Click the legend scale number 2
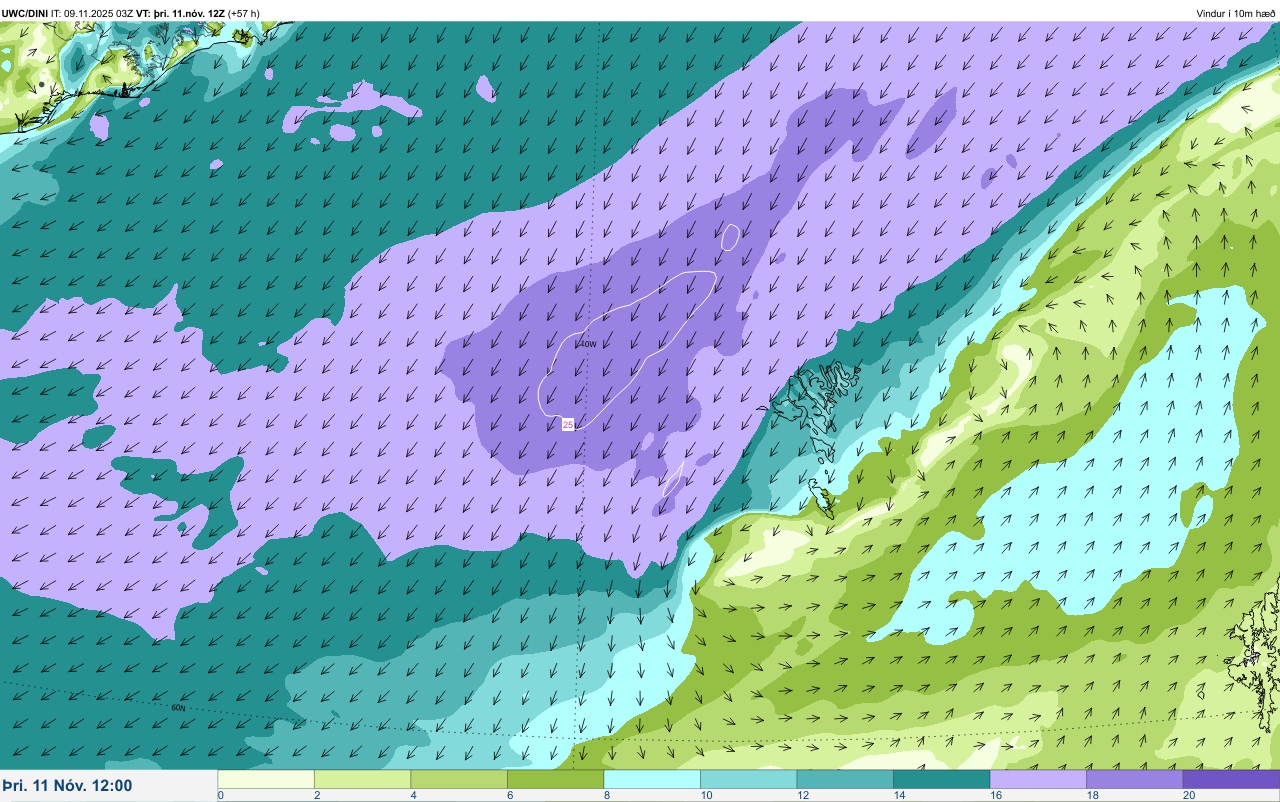This screenshot has width=1280, height=802. pyautogui.click(x=316, y=795)
